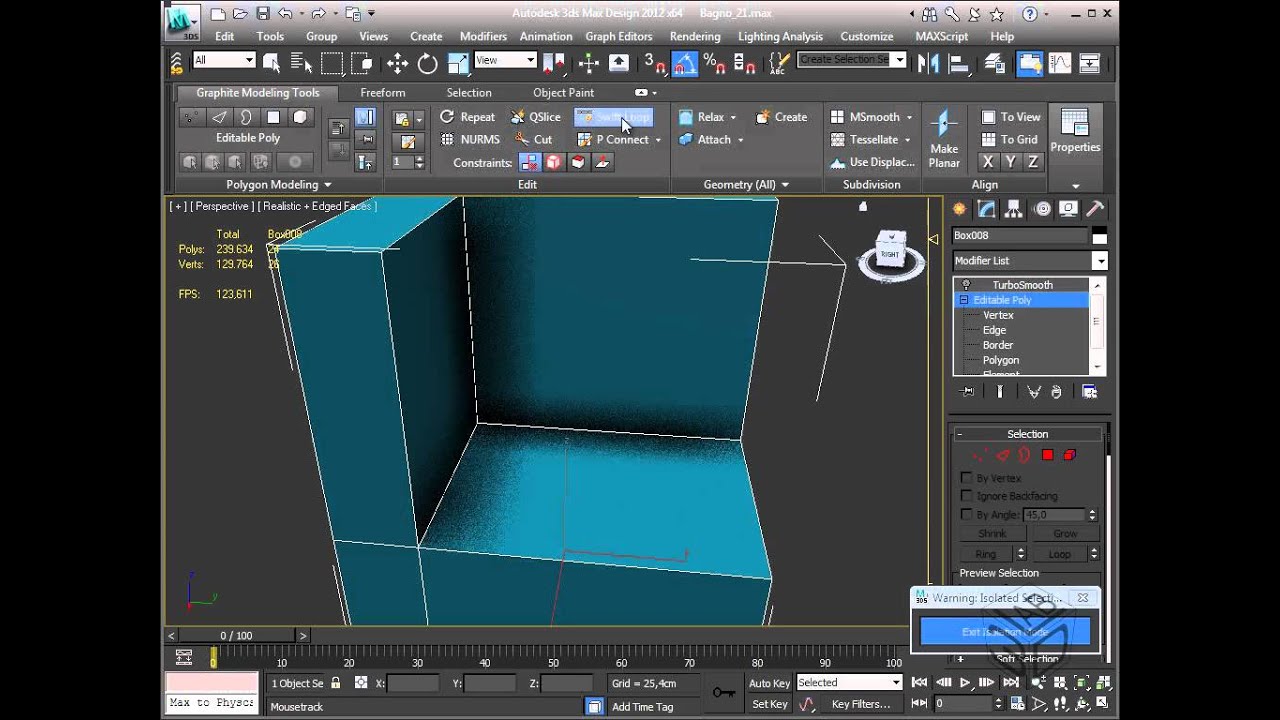1280x720 pixels.
Task: Click the key mode toggle key icon
Action: [724, 692]
